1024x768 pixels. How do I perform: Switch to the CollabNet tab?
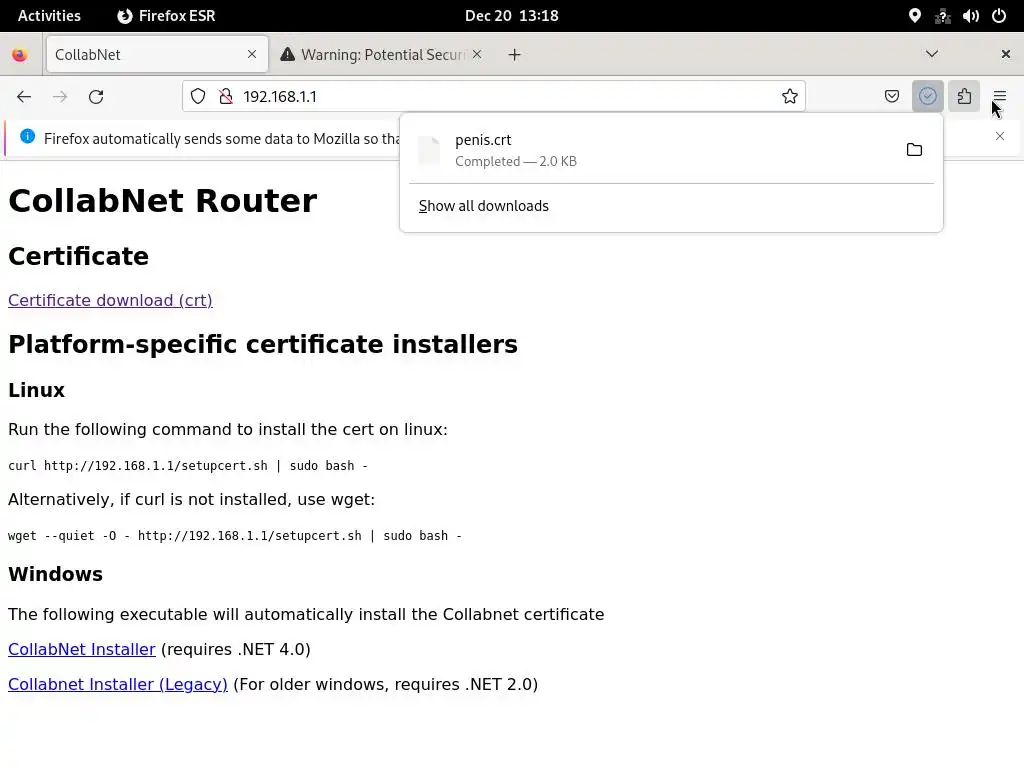tap(157, 54)
